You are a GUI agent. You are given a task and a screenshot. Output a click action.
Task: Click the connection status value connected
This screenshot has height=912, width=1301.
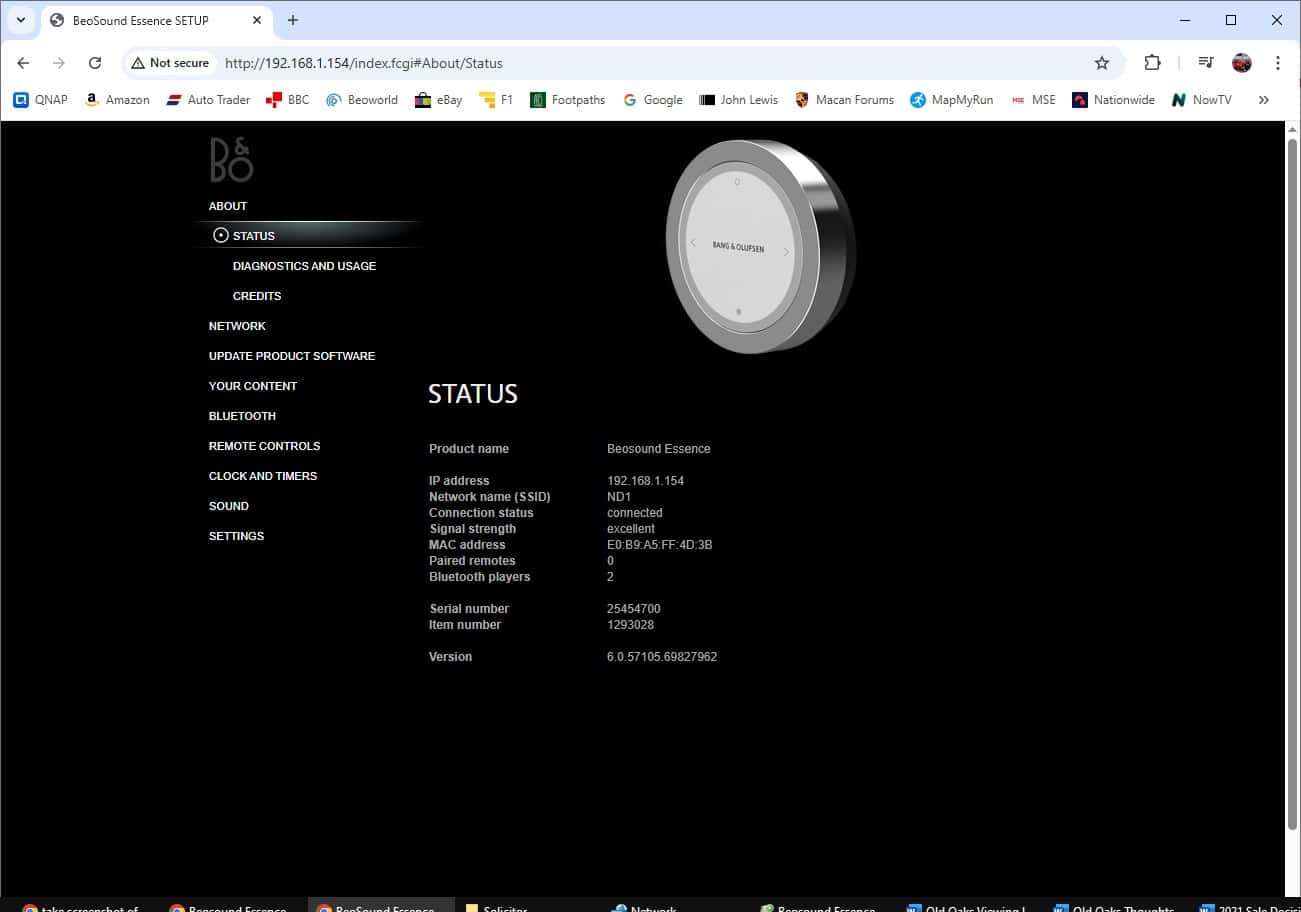635,513
